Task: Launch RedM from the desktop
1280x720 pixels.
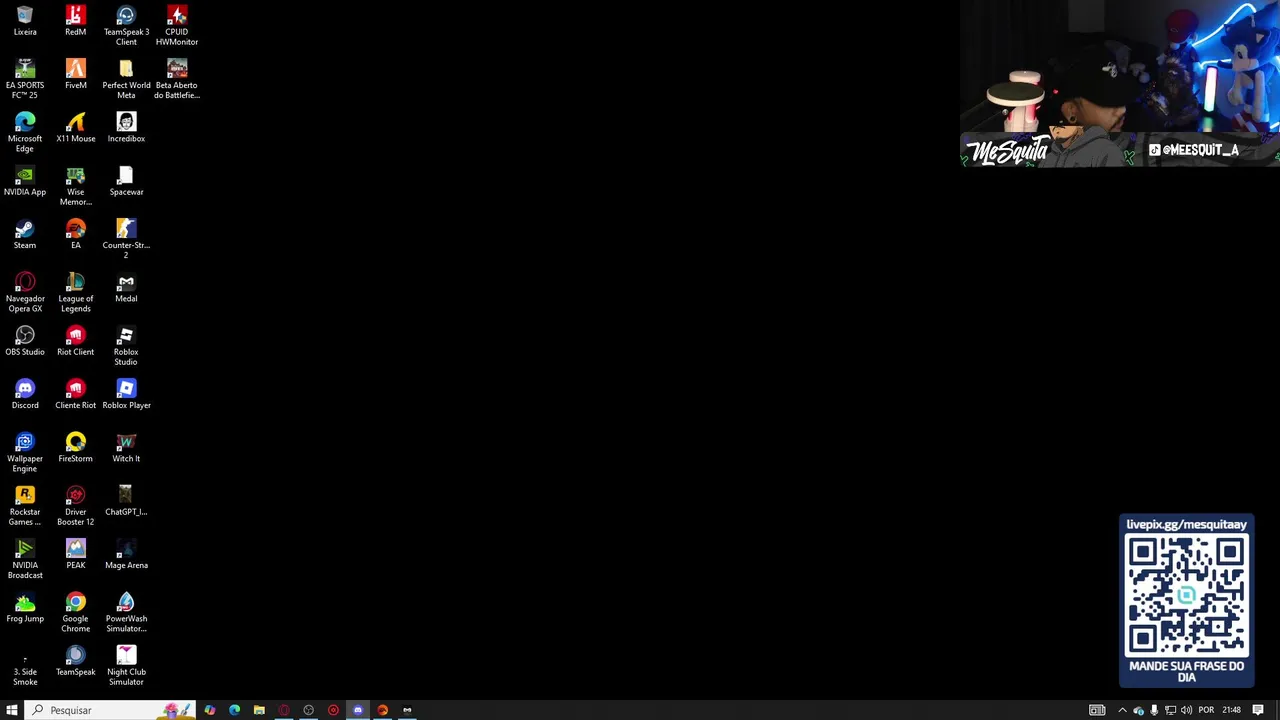Action: click(x=75, y=20)
